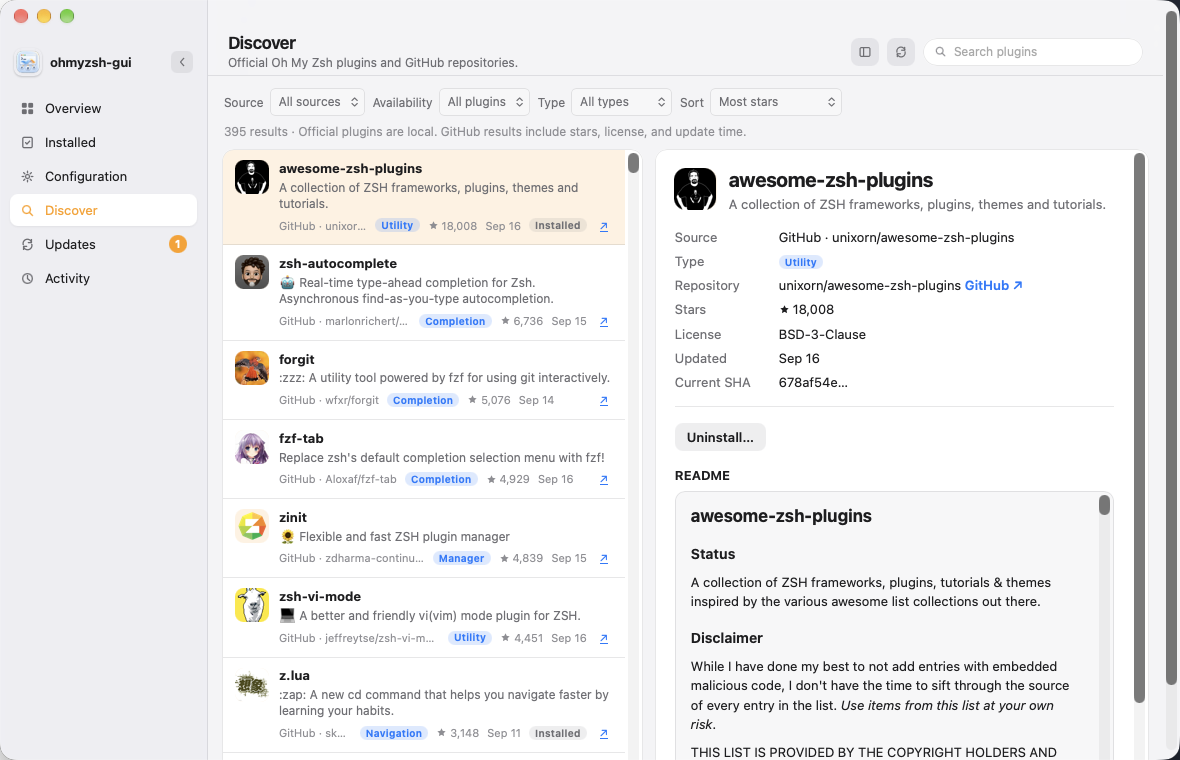Click the fzf-tab anime avatar
Viewport: 1180px width, 760px height.
(x=251, y=447)
